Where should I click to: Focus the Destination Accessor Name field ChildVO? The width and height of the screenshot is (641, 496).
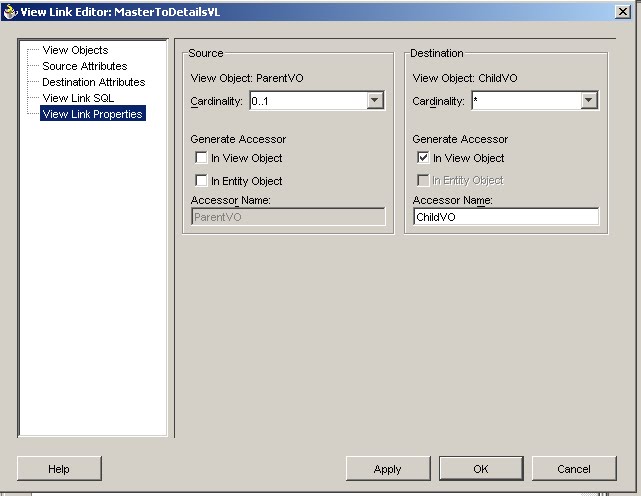506,217
